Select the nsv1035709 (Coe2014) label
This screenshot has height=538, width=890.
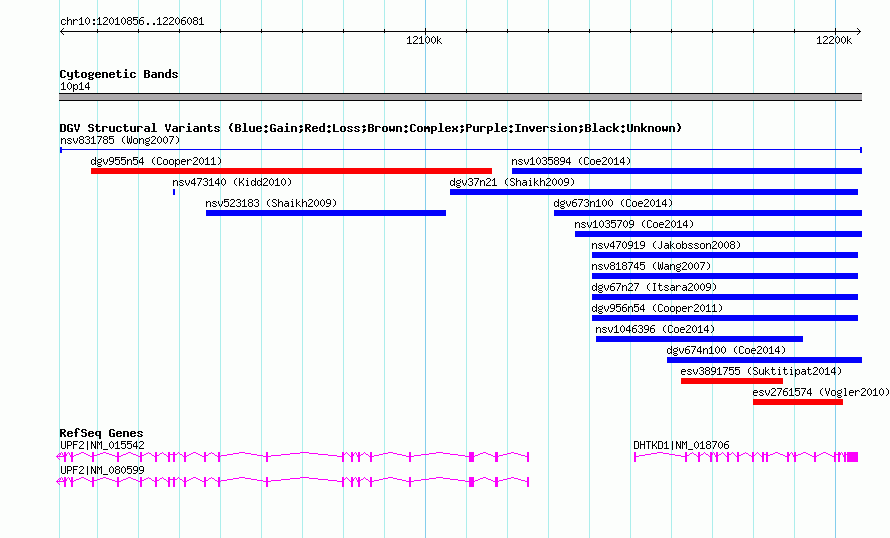[x=634, y=224]
